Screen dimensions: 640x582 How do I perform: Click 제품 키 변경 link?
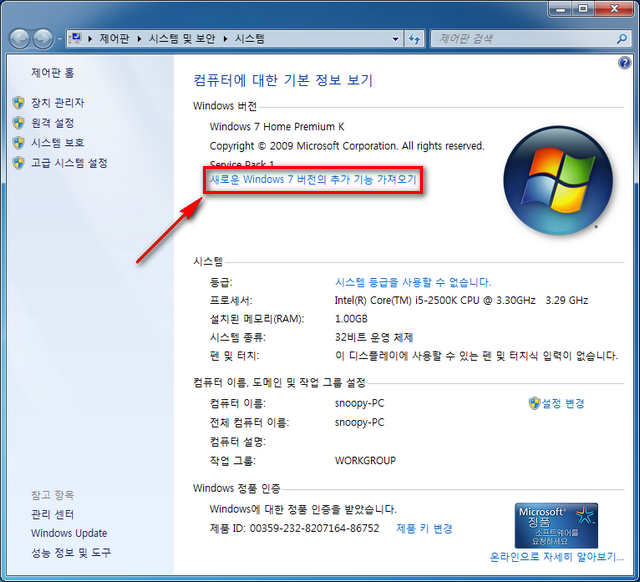click(x=424, y=529)
